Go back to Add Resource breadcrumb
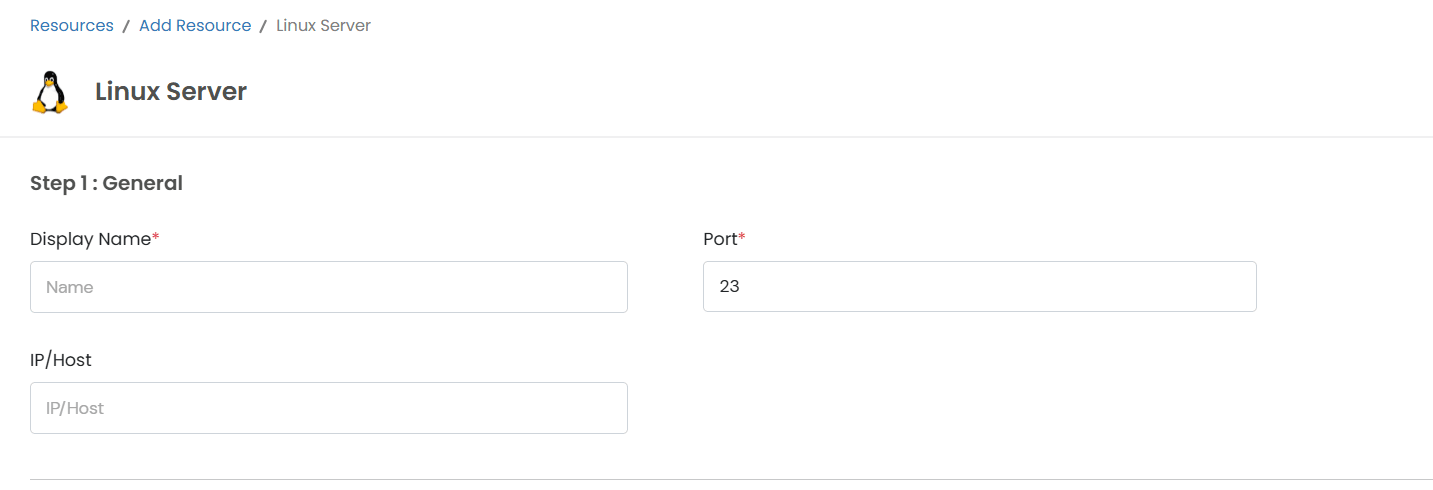The width and height of the screenshot is (1433, 490). (195, 26)
